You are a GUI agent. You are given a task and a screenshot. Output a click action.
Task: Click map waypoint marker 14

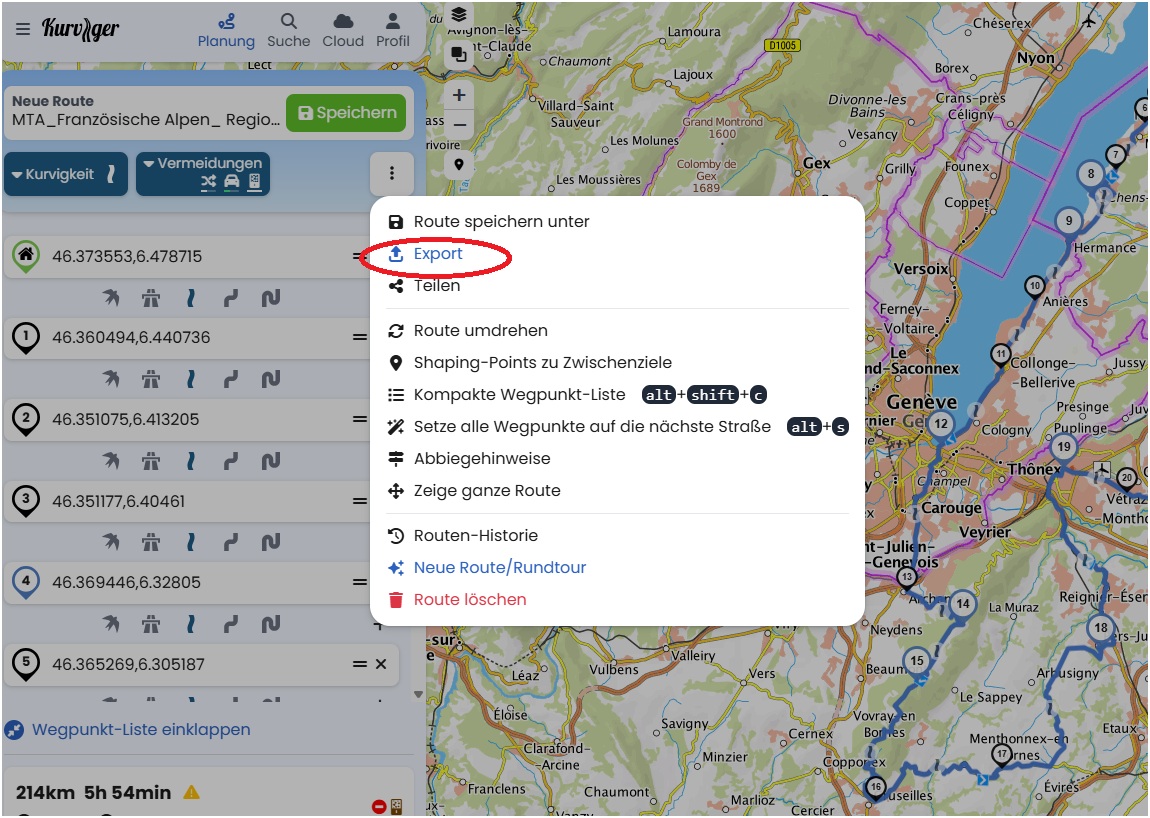coord(962,603)
